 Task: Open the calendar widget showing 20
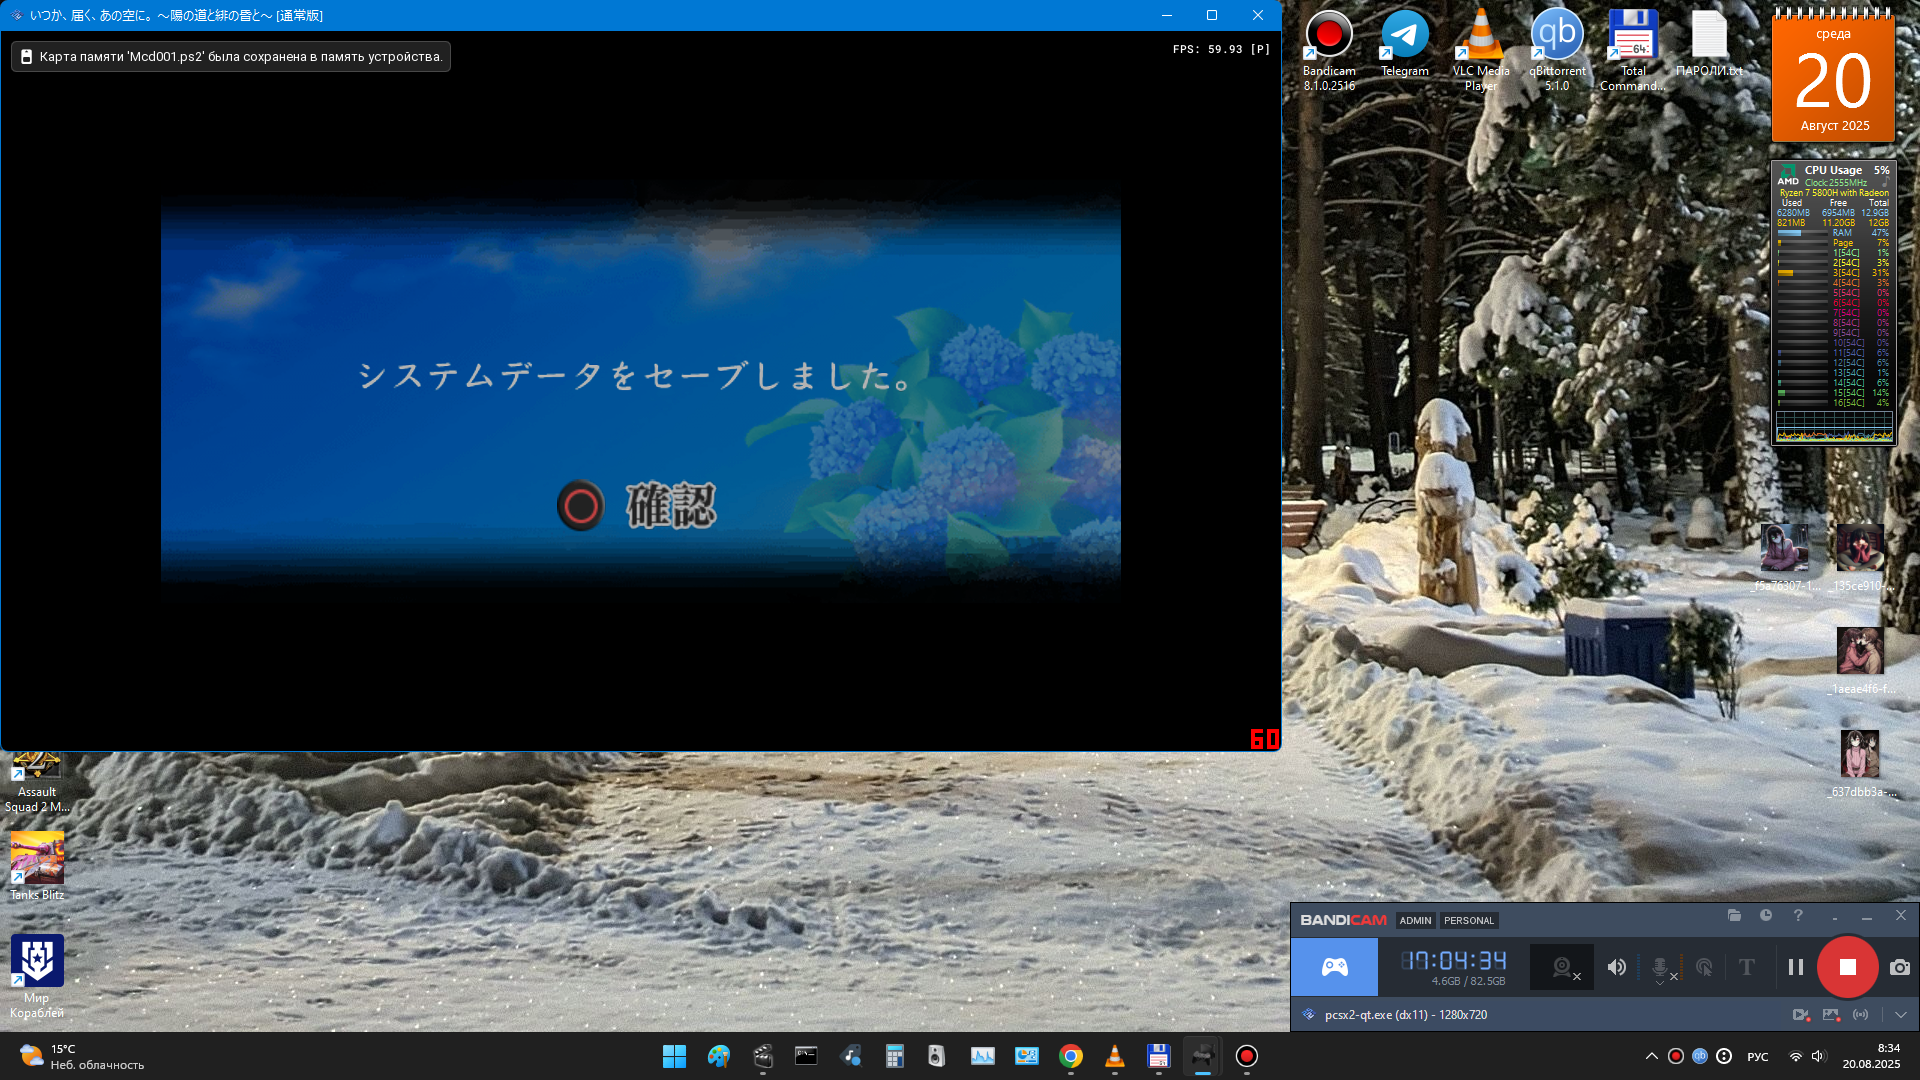[1833, 78]
